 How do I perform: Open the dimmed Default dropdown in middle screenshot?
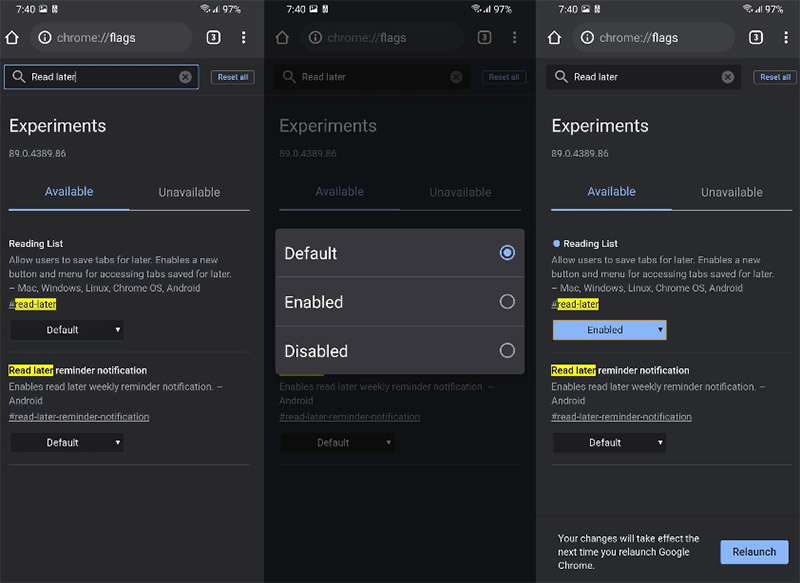337,443
